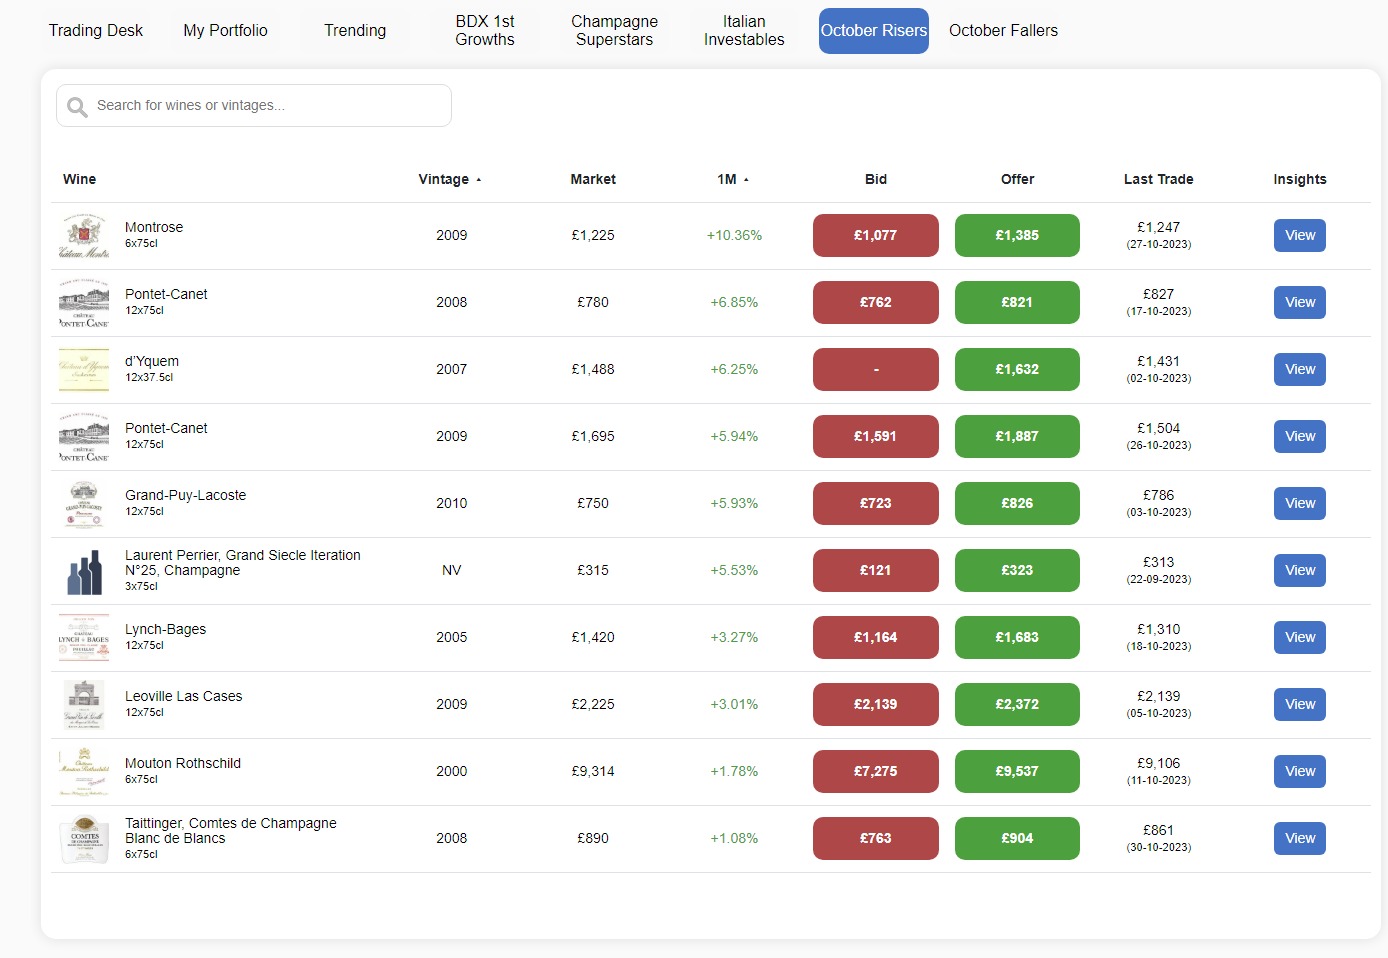The image size is (1388, 958).
Task: Open Champagne Superstars tab
Action: pos(614,31)
